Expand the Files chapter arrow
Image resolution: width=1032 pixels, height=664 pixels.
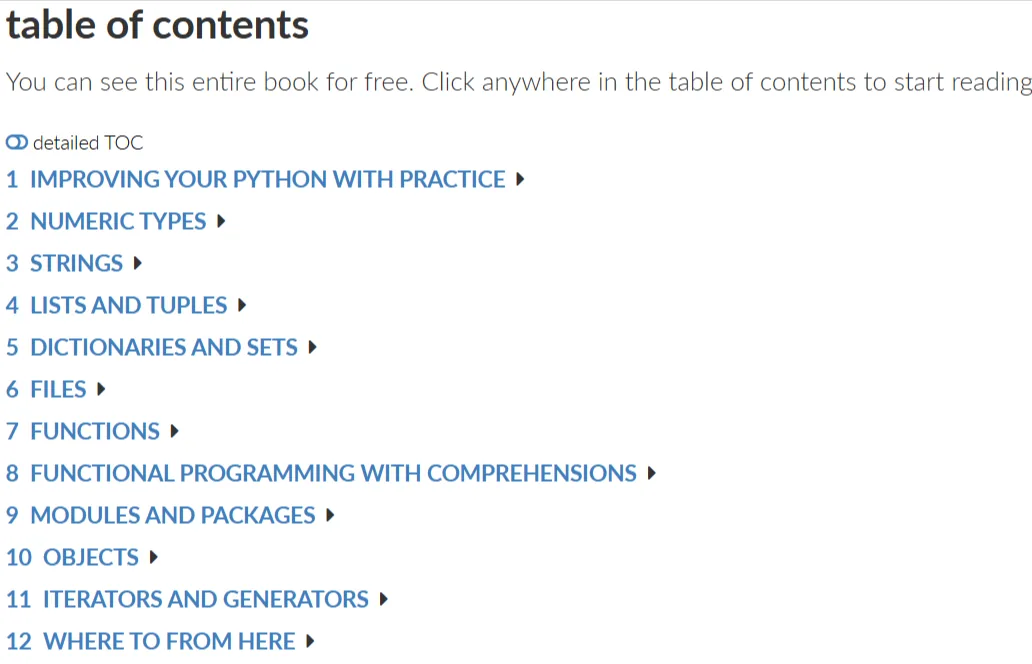pos(101,389)
